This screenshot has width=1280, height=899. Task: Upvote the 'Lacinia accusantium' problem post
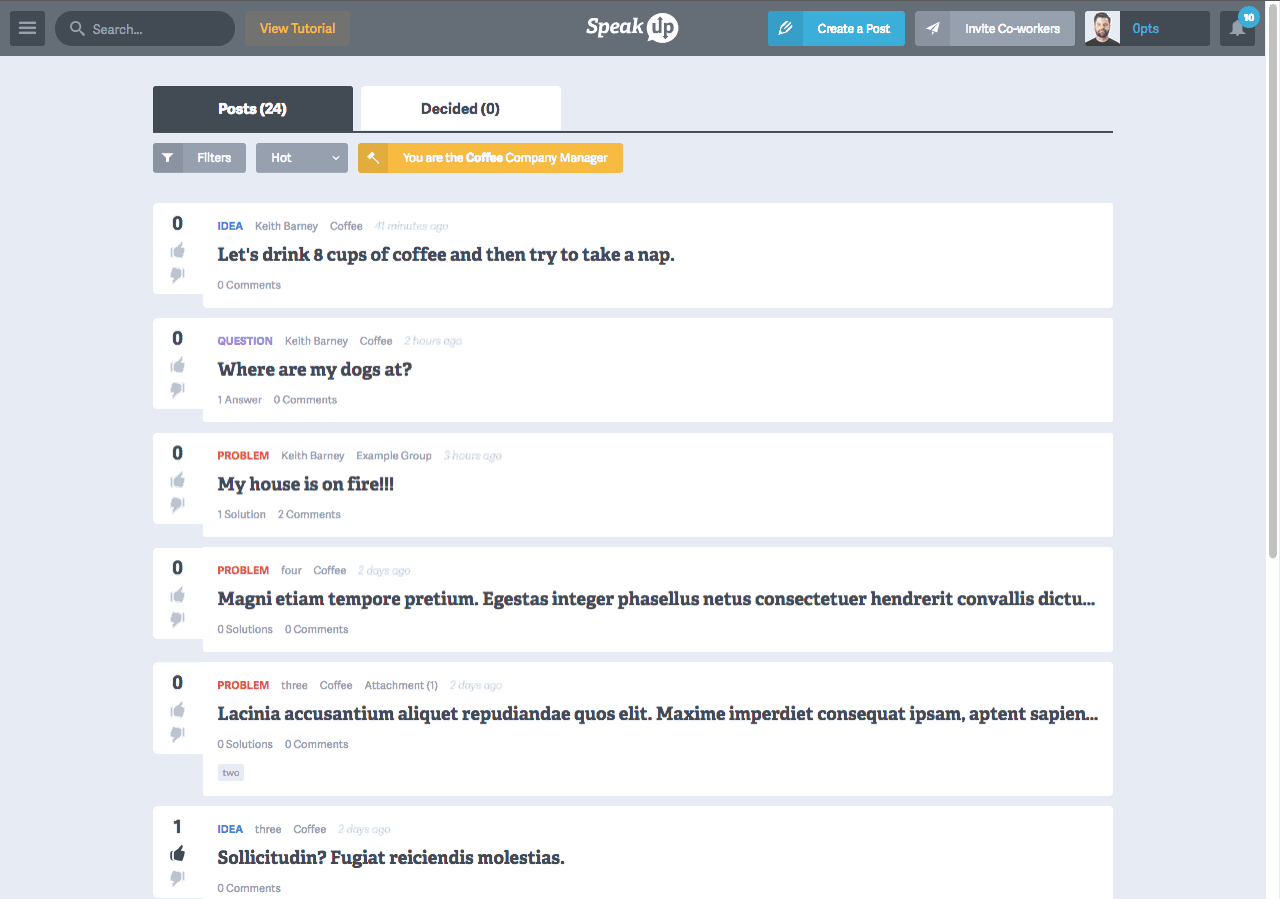point(178,710)
